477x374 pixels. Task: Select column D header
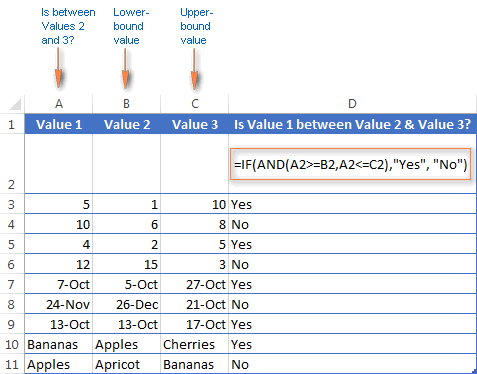click(352, 104)
